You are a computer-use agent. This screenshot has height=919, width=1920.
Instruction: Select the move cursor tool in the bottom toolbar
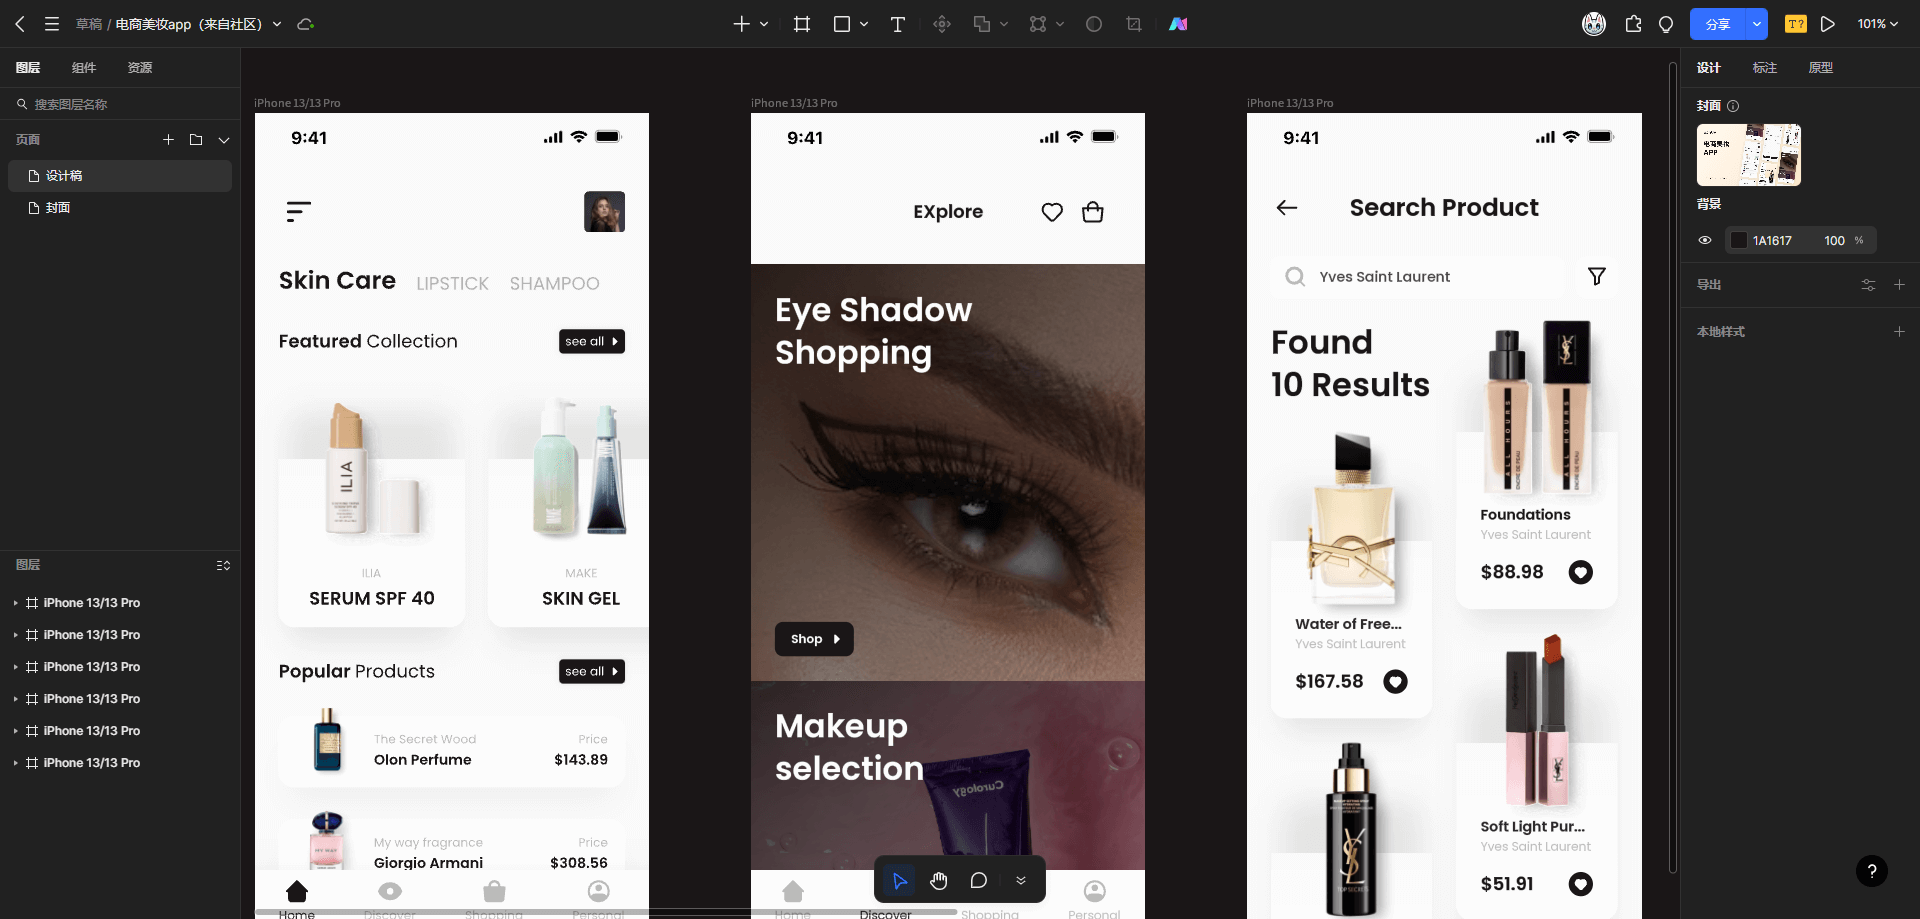[x=899, y=880]
